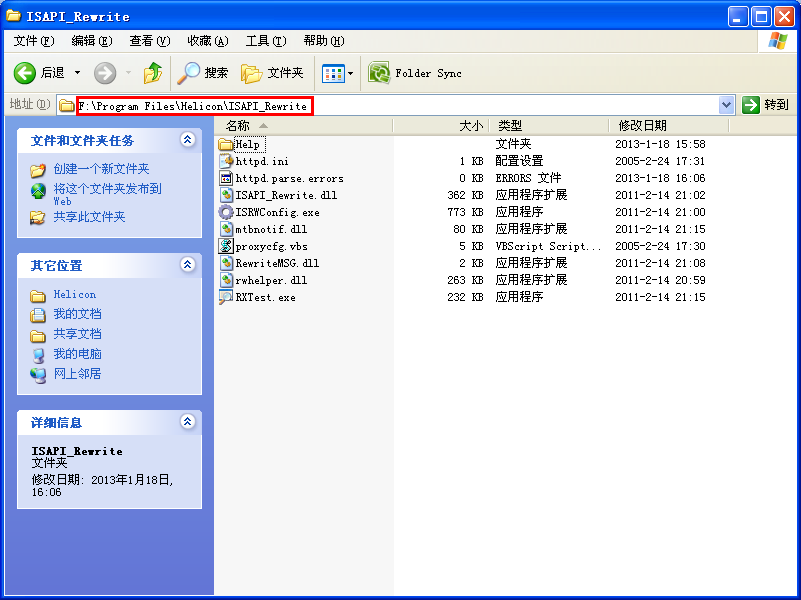Click the My Documents (我的文档) icon
This screenshot has height=600, width=801.
point(38,315)
